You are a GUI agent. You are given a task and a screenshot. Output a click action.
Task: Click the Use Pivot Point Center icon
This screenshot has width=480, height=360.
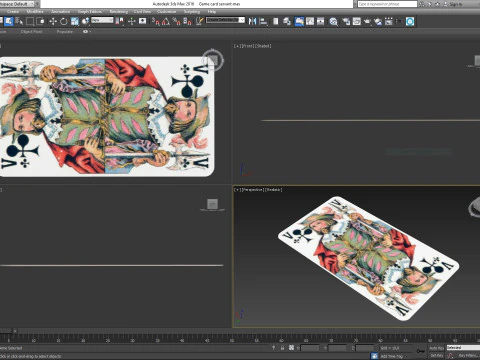[x=119, y=21]
